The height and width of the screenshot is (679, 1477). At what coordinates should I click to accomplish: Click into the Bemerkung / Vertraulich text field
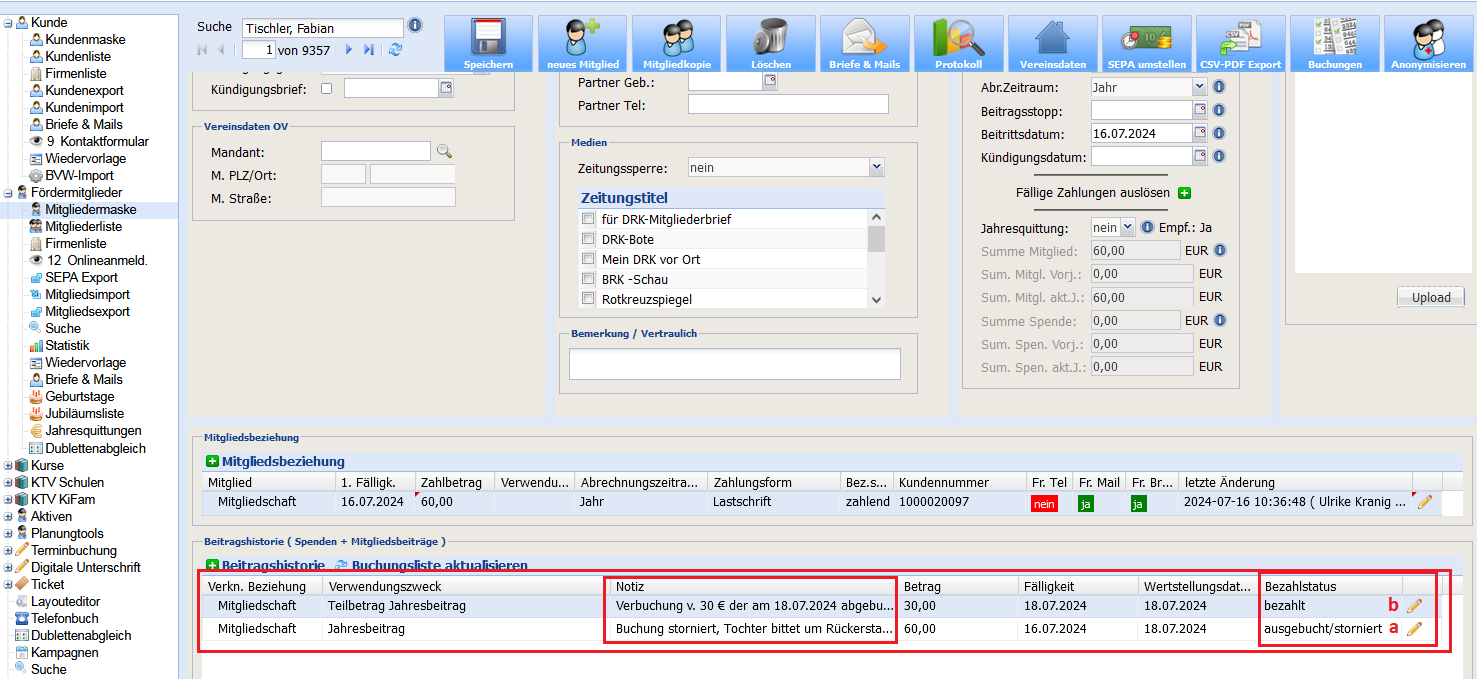click(735, 364)
